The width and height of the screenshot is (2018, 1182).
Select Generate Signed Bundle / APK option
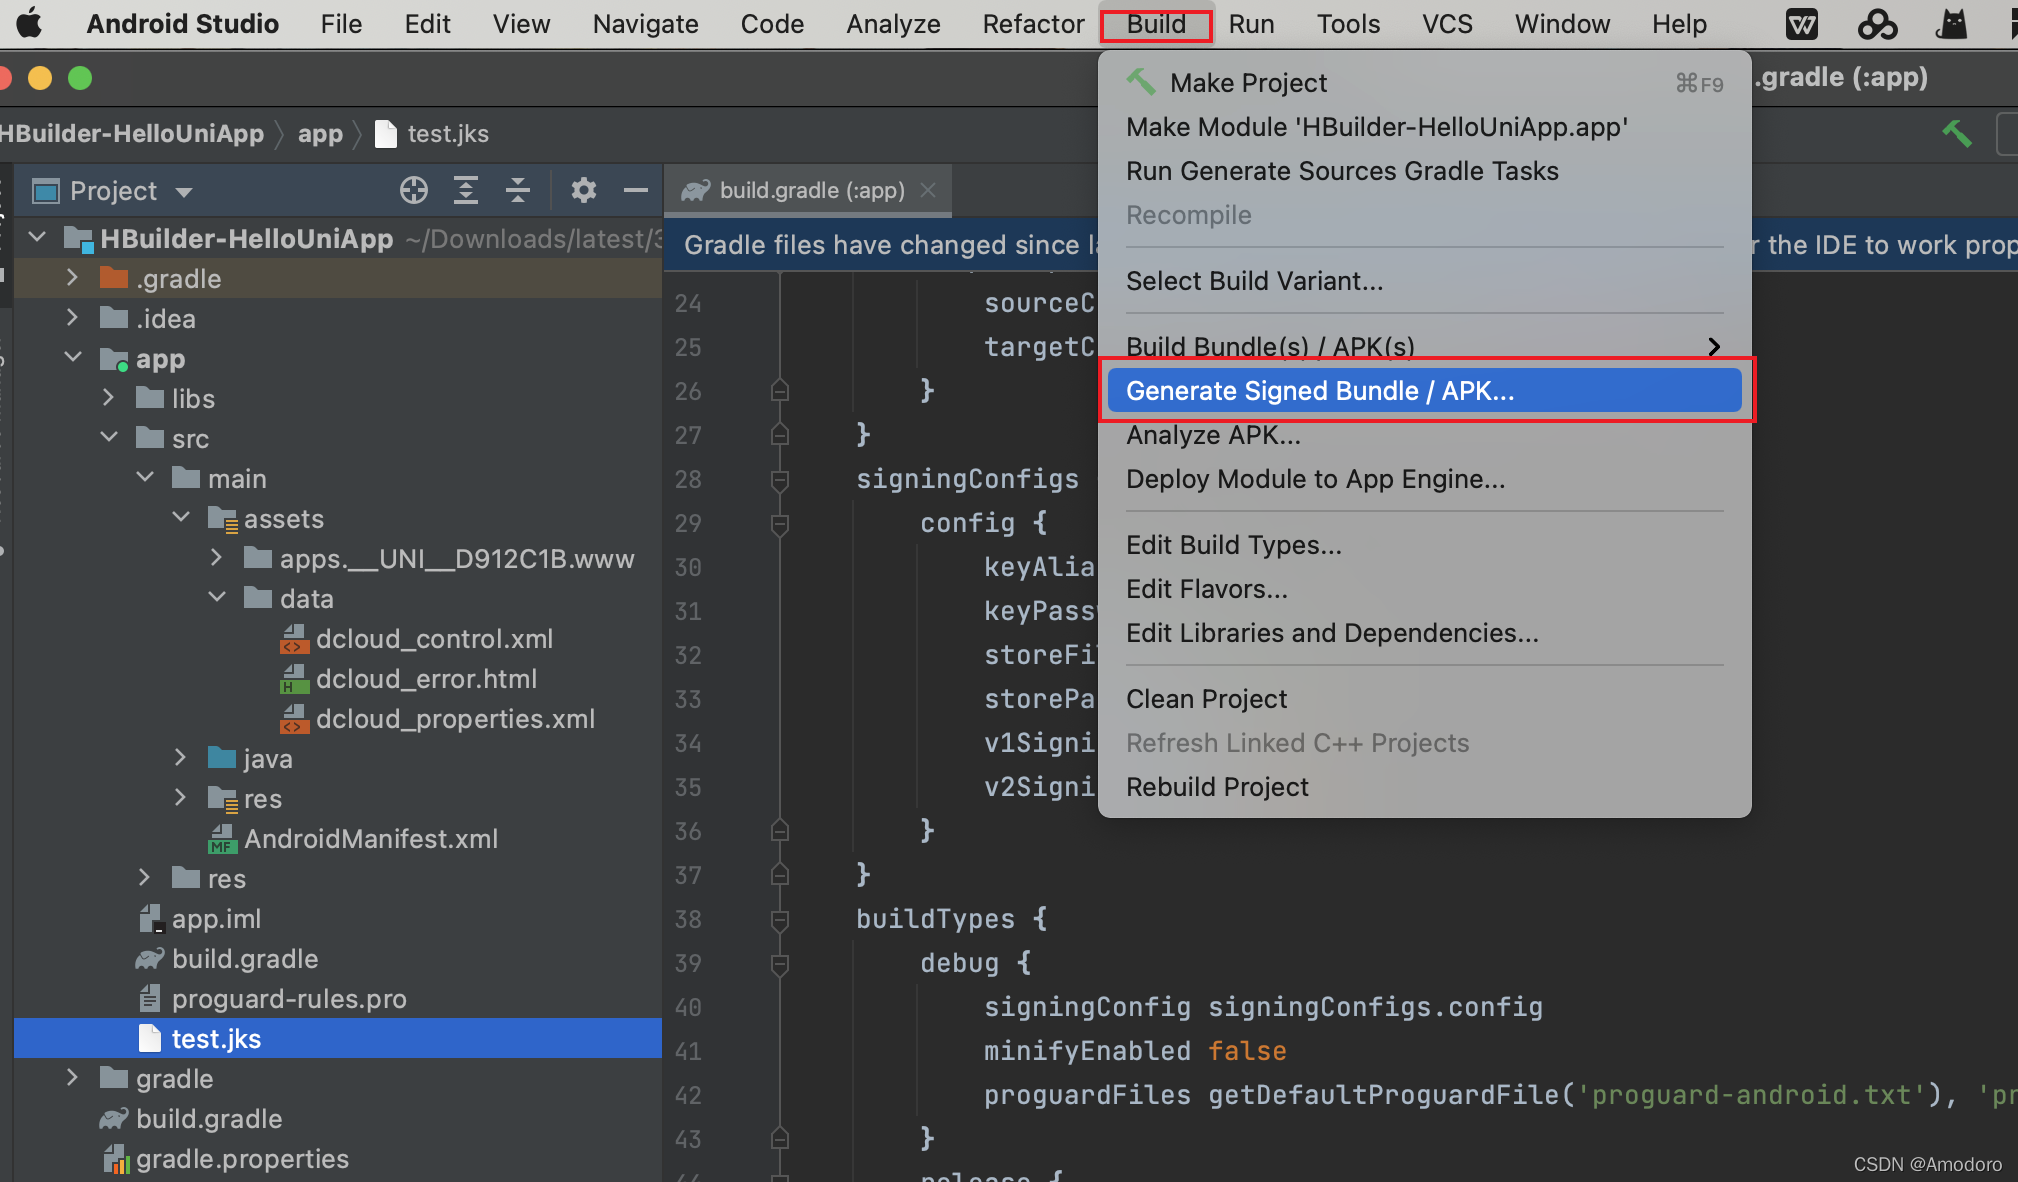point(1320,390)
